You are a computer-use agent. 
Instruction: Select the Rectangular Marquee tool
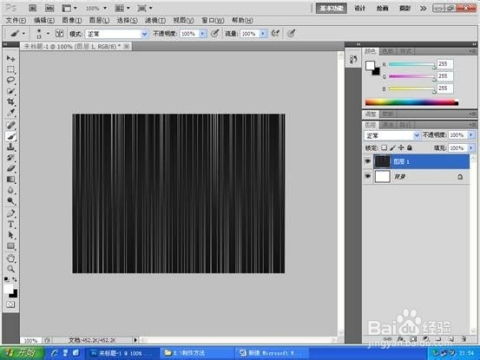[11, 70]
